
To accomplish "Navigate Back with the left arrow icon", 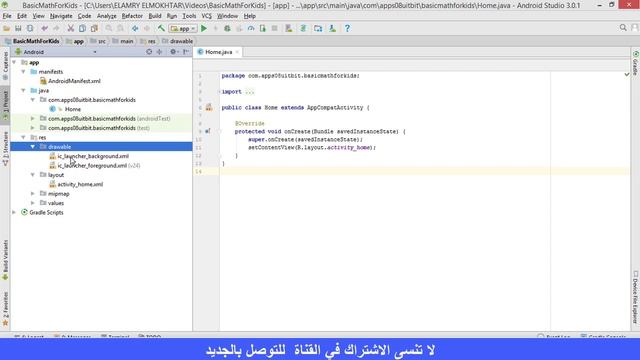I will point(135,28).
